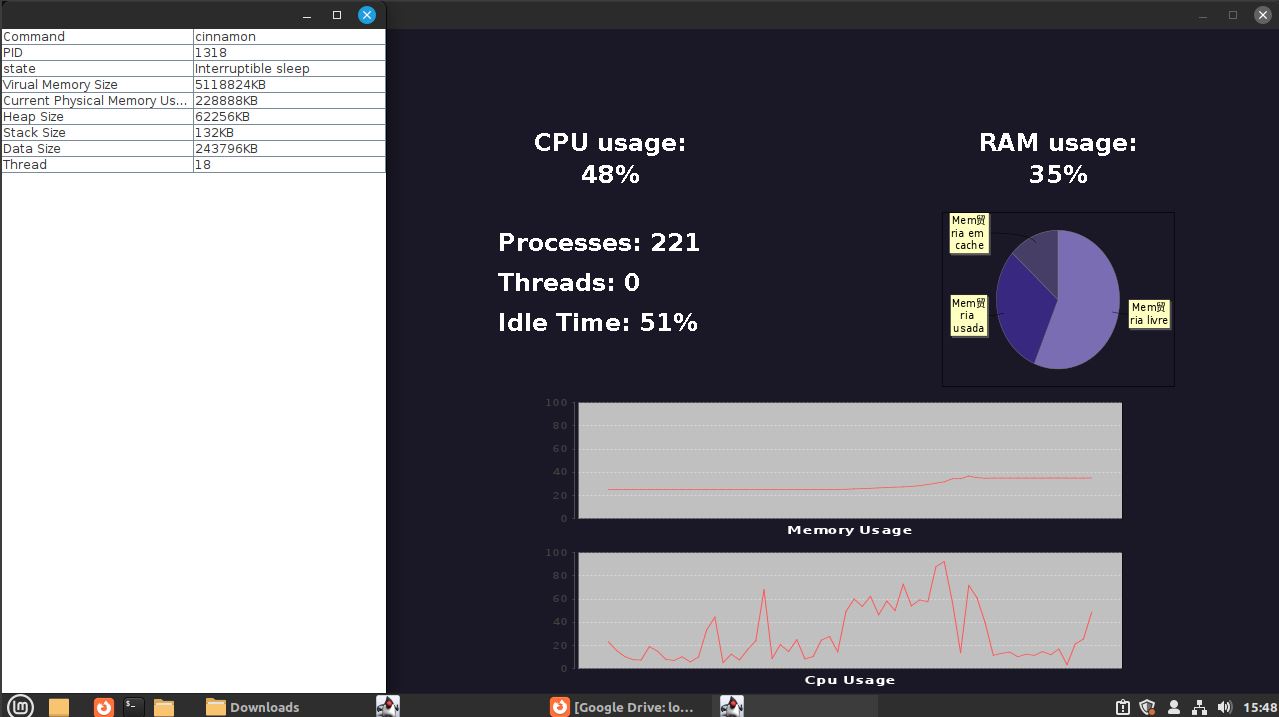The height and width of the screenshot is (717, 1279).
Task: Click the 'Interruptible sleep' state cell
Action: 289,68
